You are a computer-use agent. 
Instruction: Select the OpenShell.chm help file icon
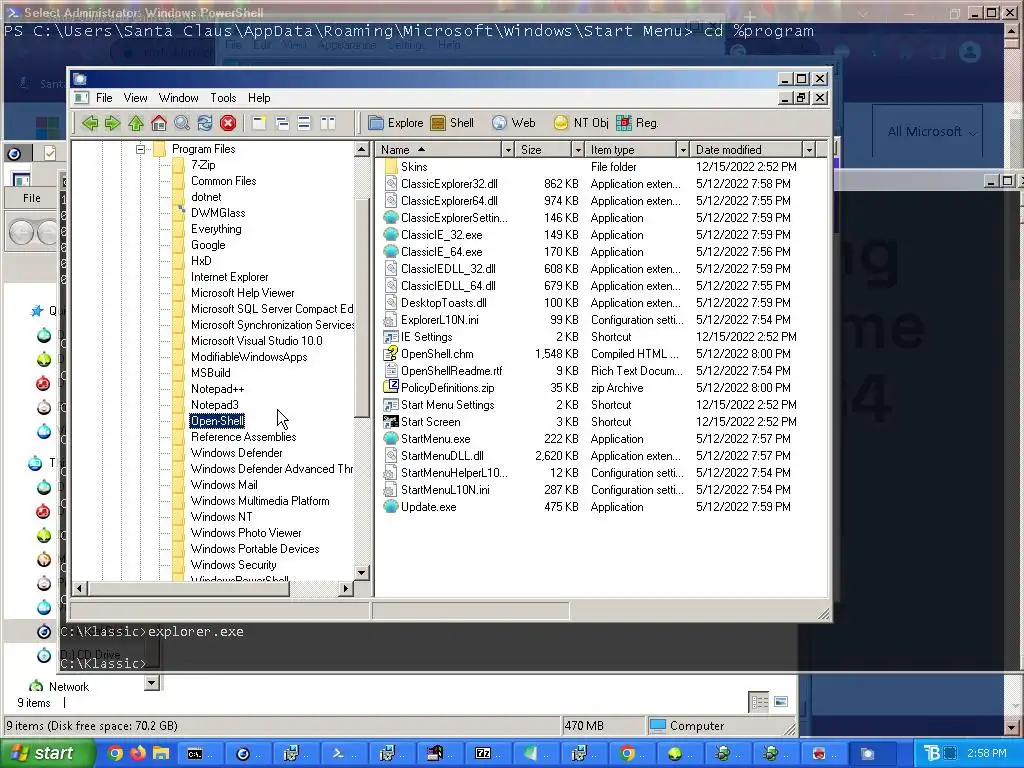tap(391, 354)
